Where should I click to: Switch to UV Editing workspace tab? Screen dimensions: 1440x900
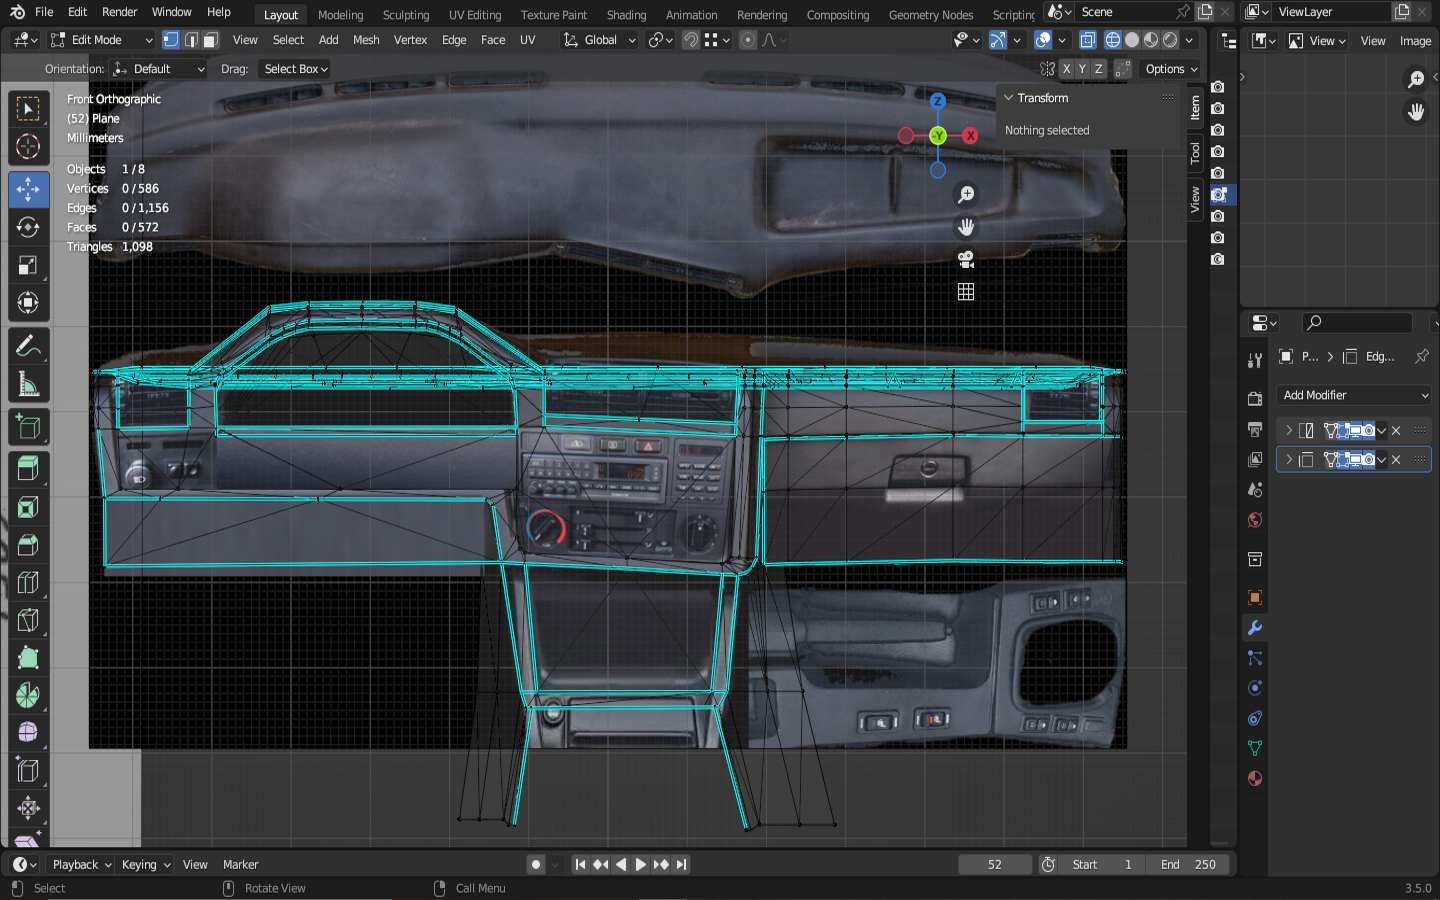(x=474, y=15)
